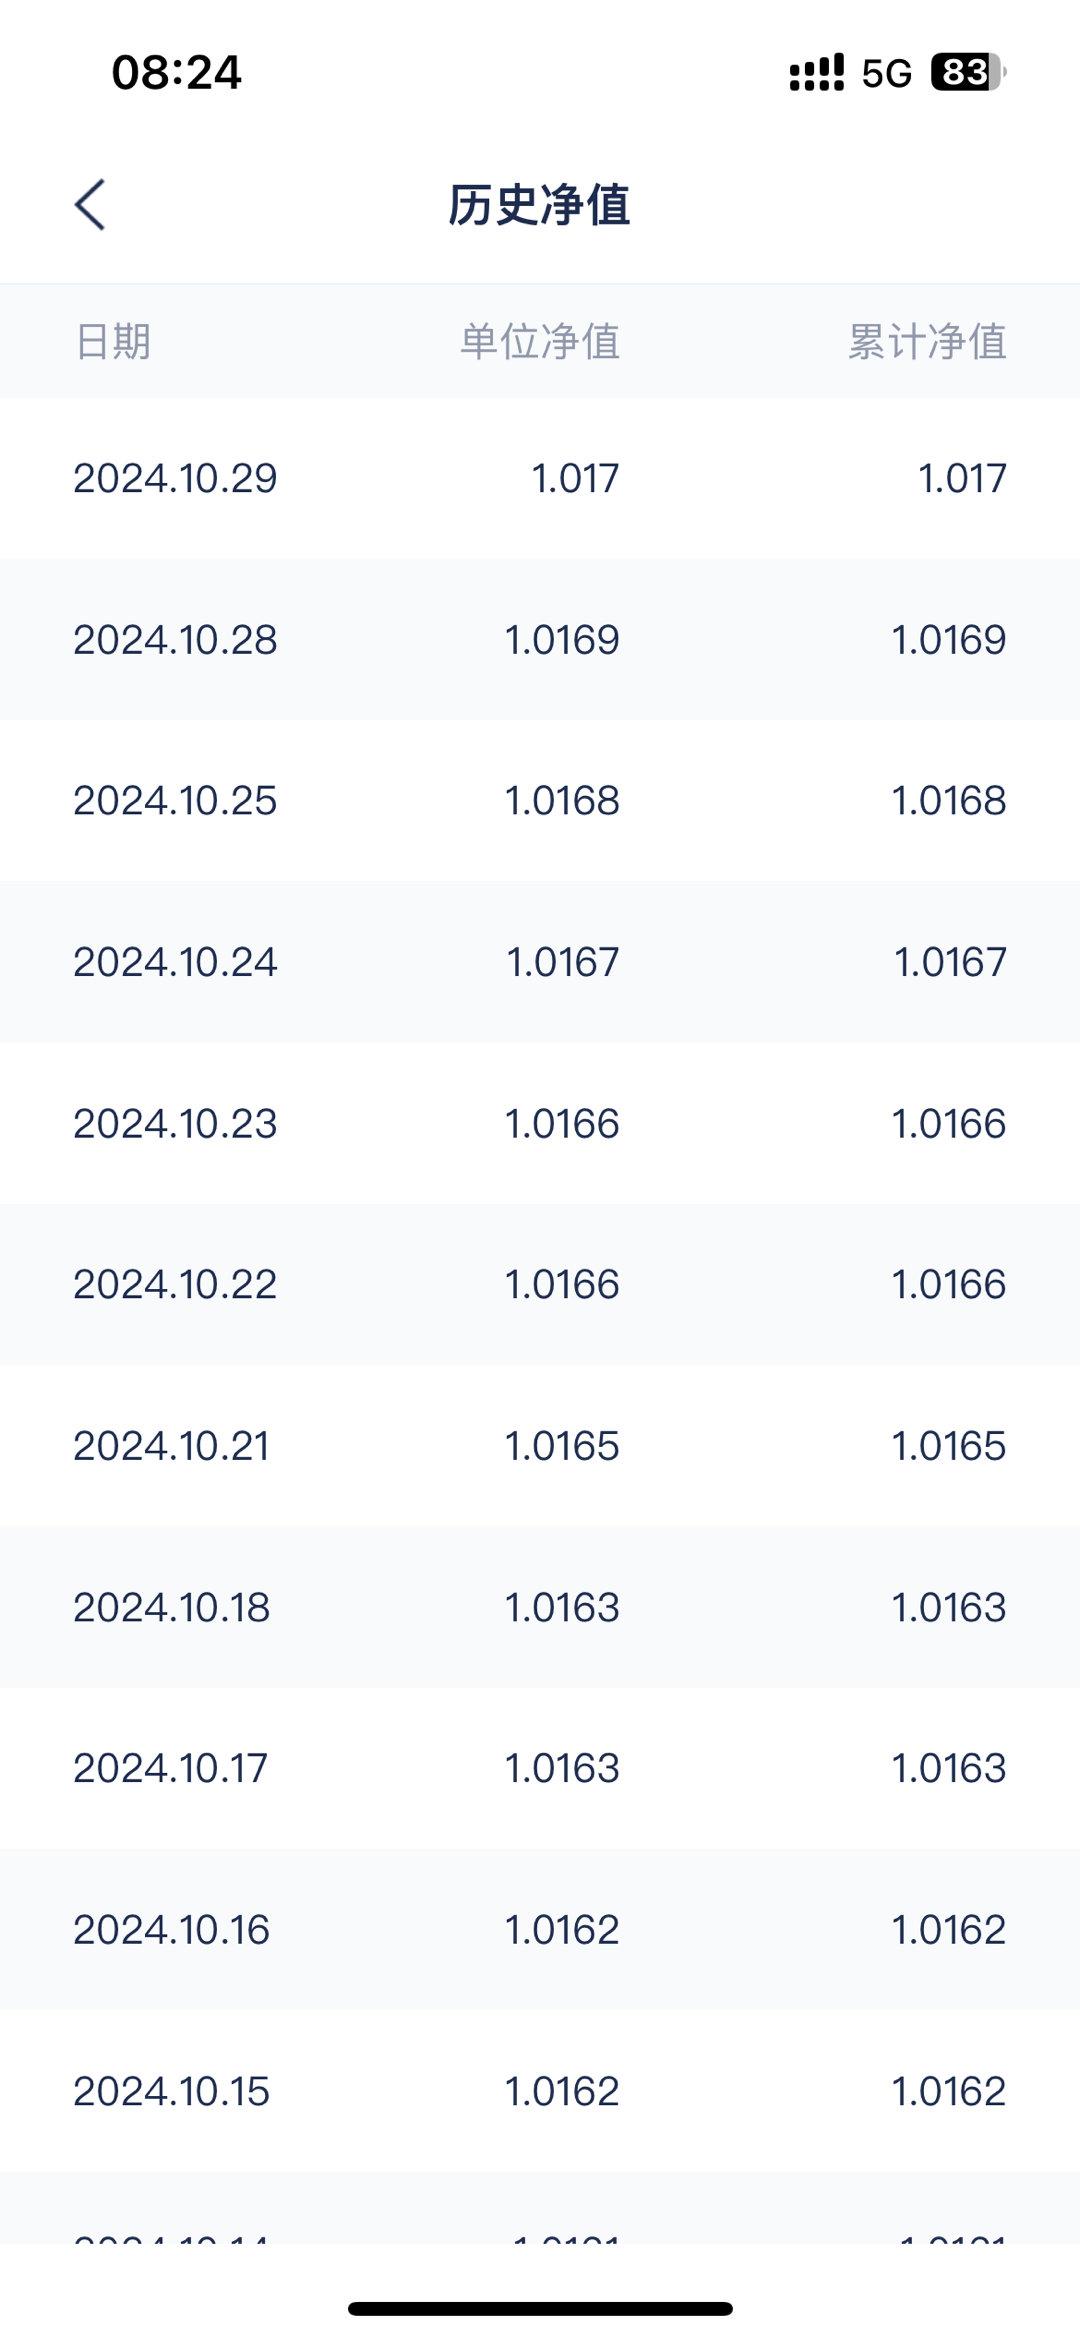The image size is (1080, 2338).
Task: Tap the 08:24 clock in the status bar
Action: pyautogui.click(x=177, y=73)
